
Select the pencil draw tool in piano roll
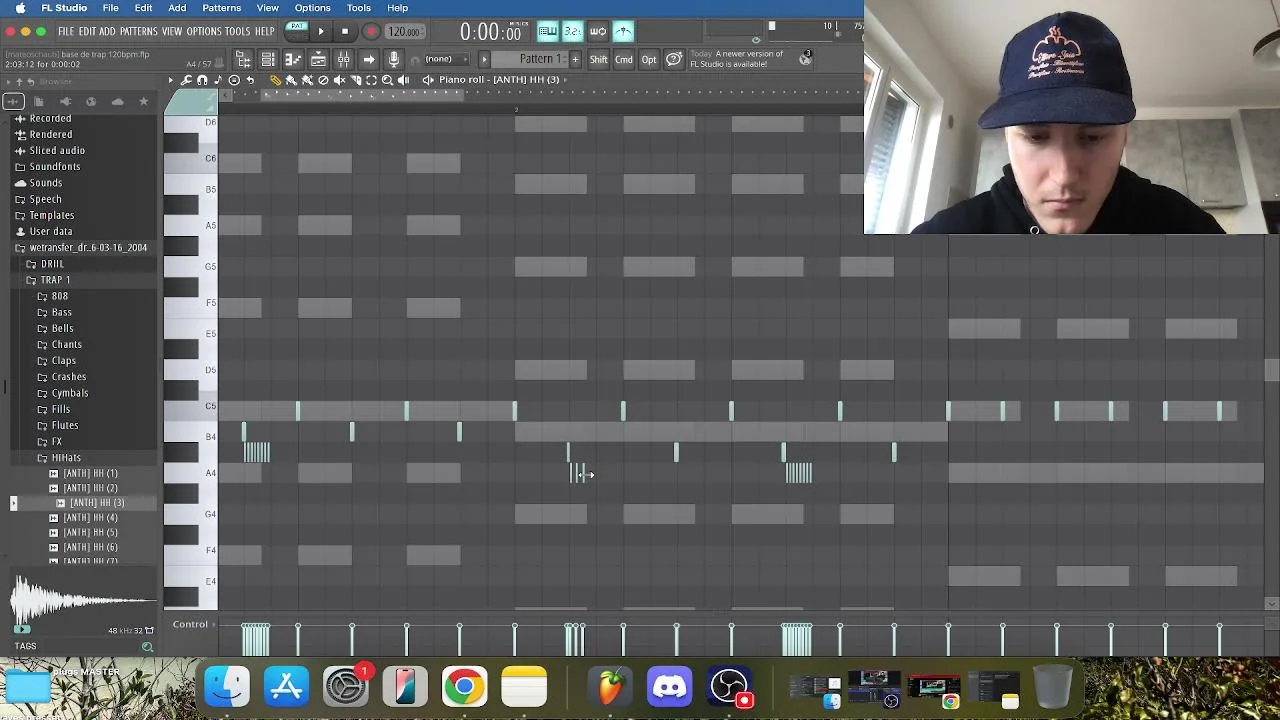click(x=275, y=80)
